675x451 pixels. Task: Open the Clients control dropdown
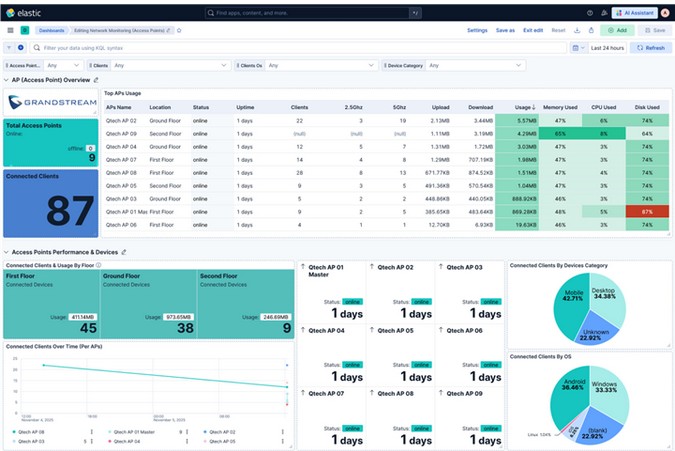pyautogui.click(x=170, y=65)
